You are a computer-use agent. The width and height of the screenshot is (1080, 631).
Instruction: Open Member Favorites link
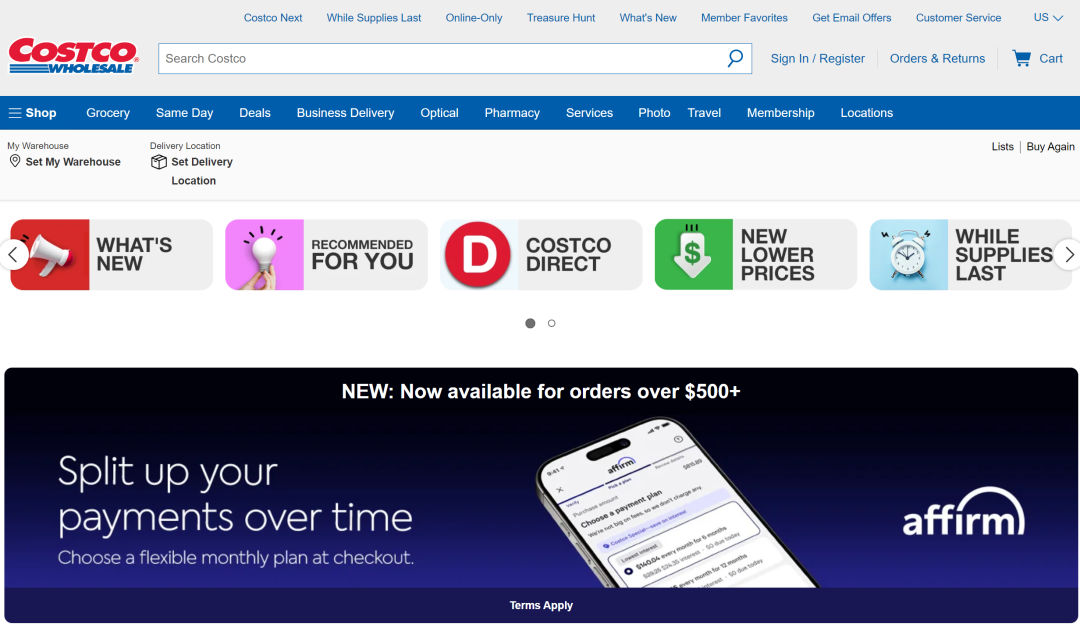click(745, 18)
